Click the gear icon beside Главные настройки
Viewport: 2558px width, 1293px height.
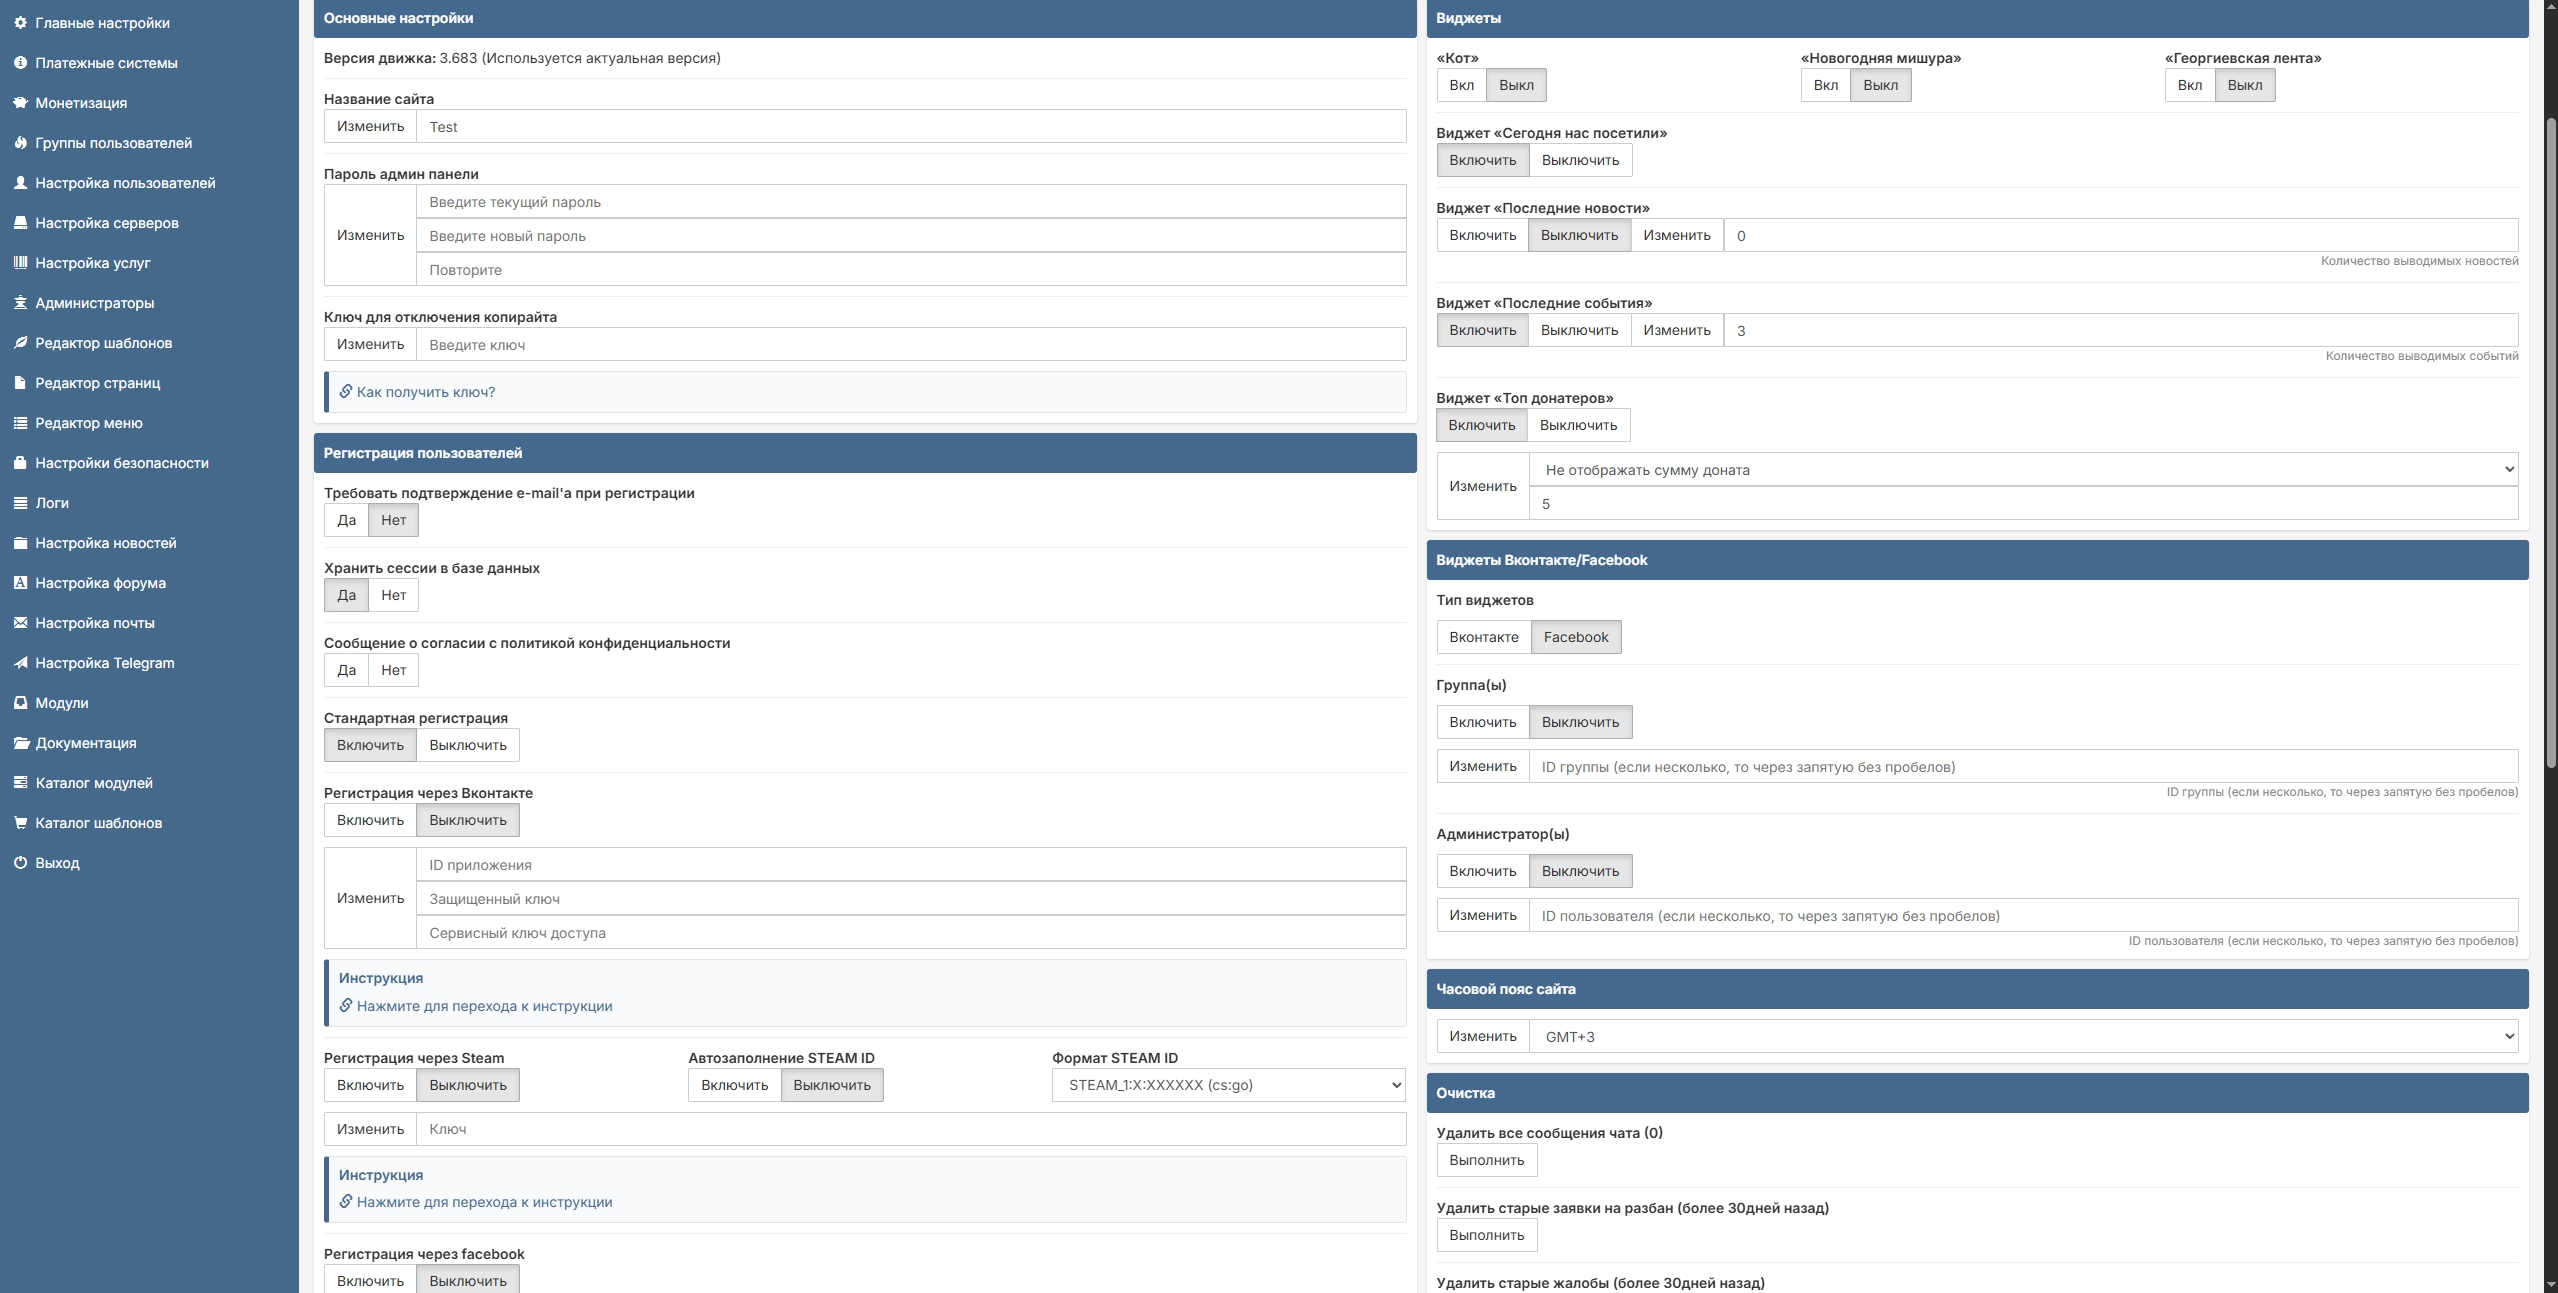pos(20,23)
